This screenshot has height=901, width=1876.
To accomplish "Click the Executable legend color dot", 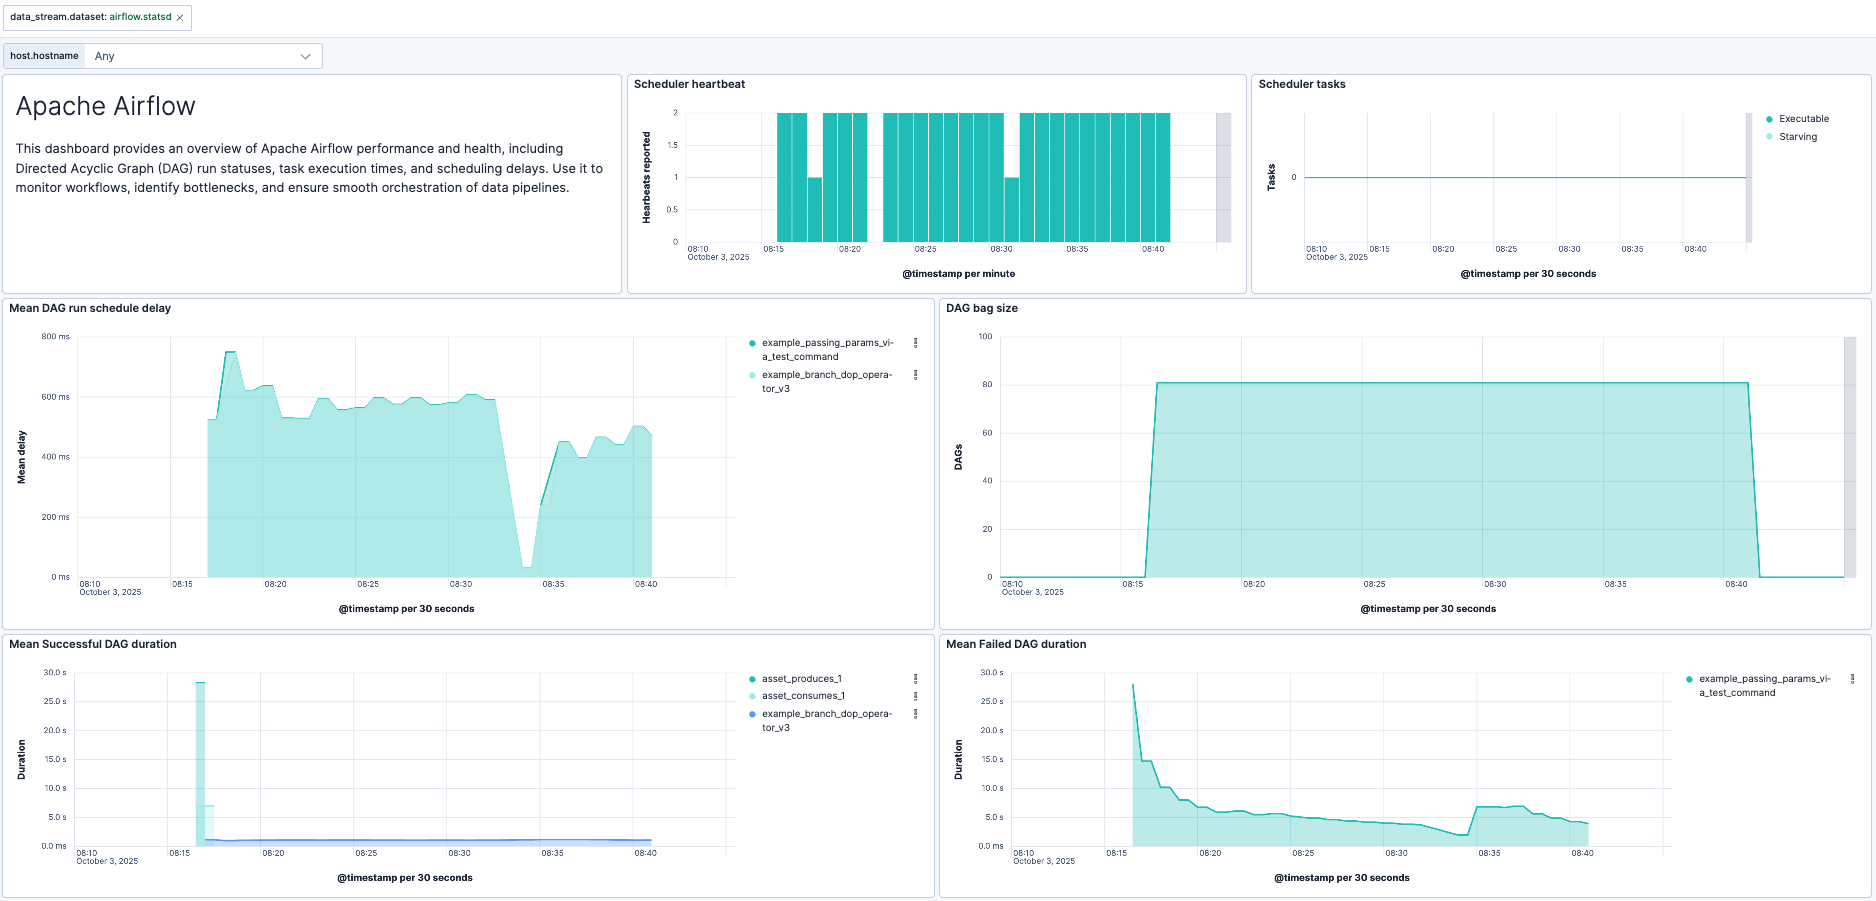I will tap(1769, 119).
